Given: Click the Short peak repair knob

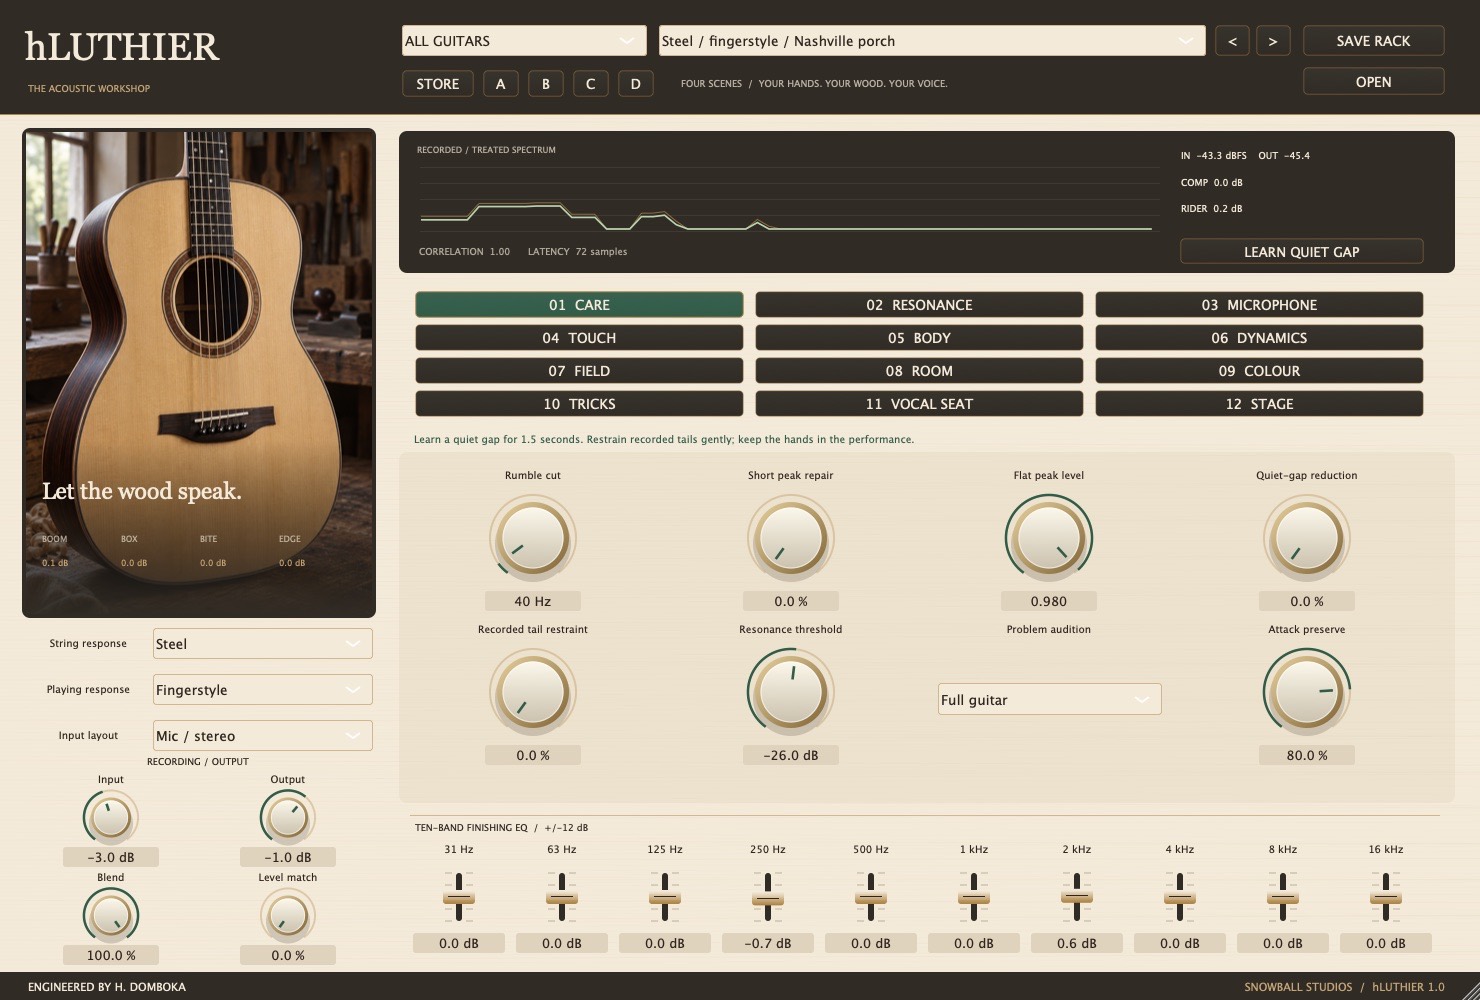Looking at the screenshot, I should tap(791, 538).
